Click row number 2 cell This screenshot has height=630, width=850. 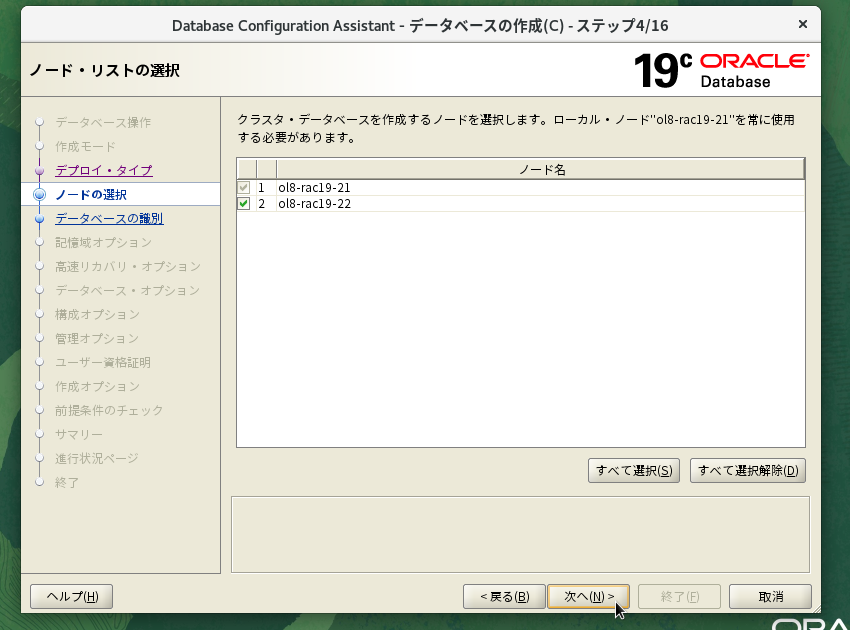[x=261, y=204]
